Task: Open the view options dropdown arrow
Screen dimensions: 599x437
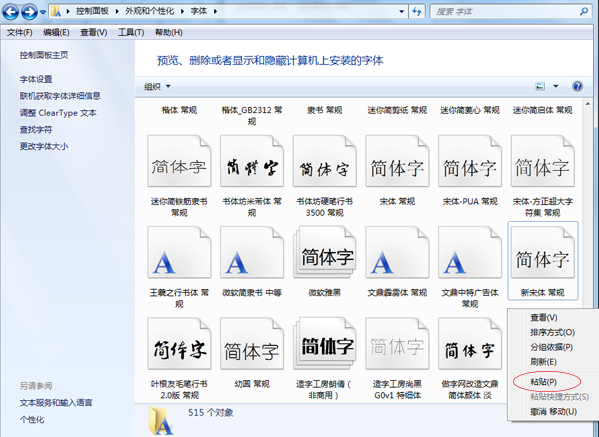Action: click(x=556, y=86)
